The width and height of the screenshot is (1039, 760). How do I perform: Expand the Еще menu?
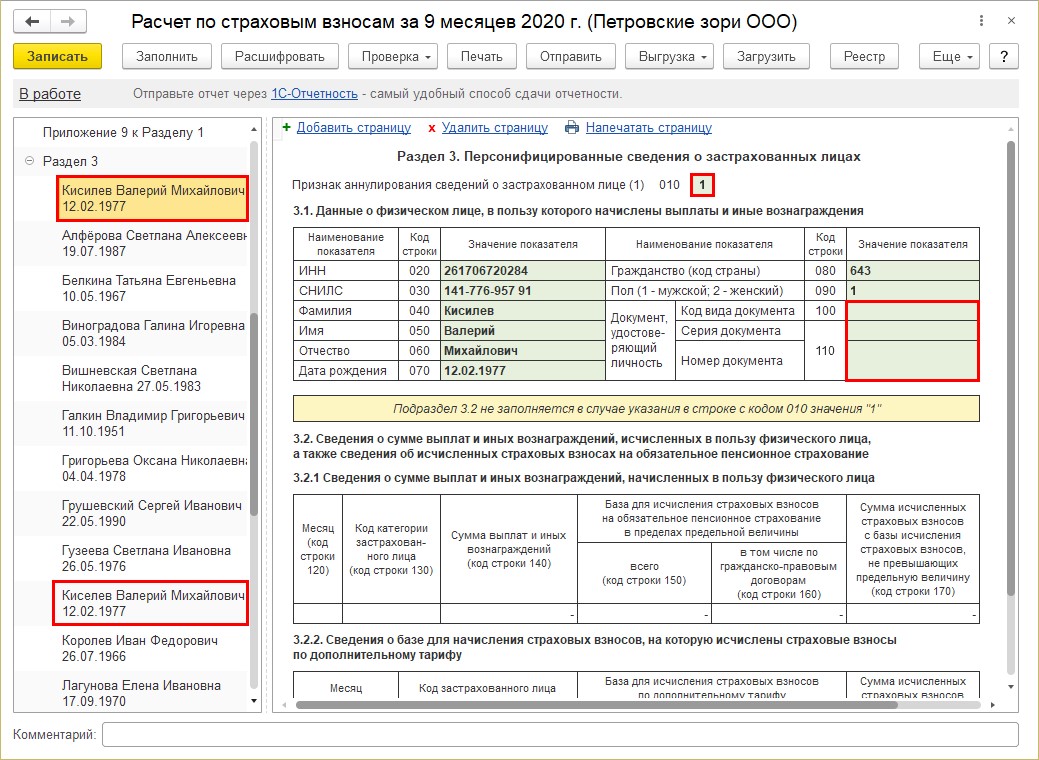(950, 56)
